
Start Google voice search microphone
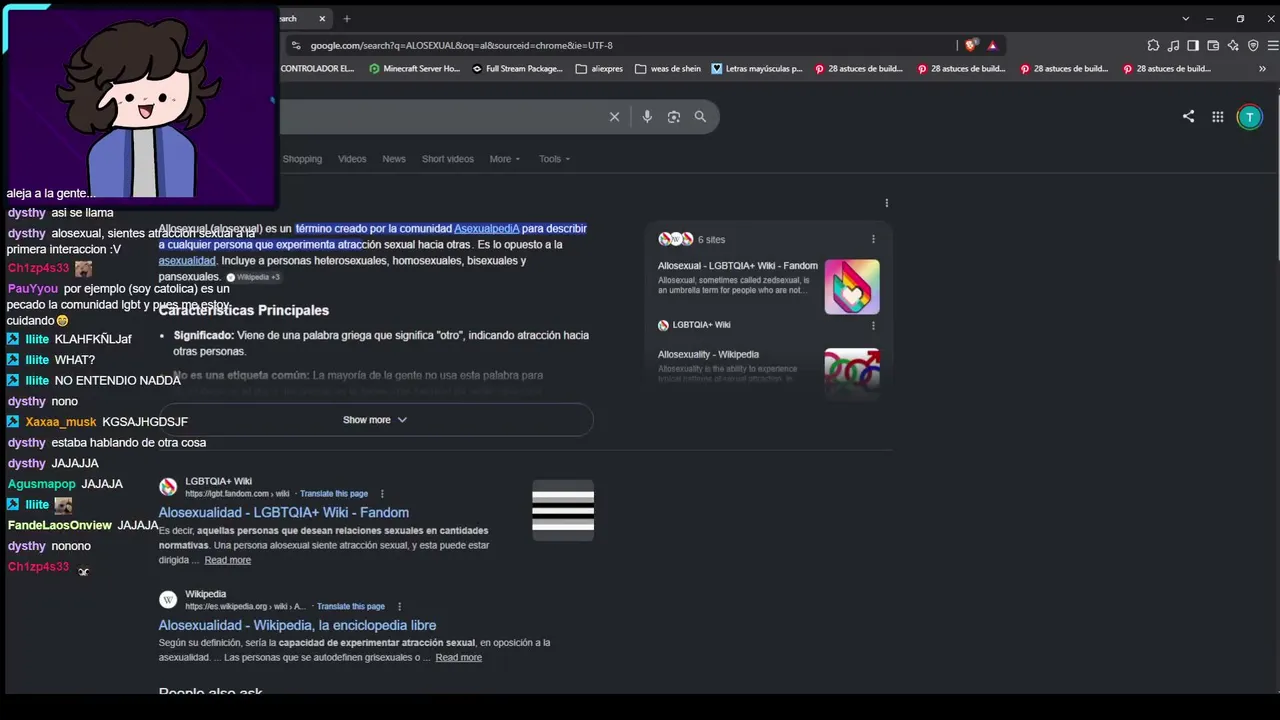coord(647,117)
